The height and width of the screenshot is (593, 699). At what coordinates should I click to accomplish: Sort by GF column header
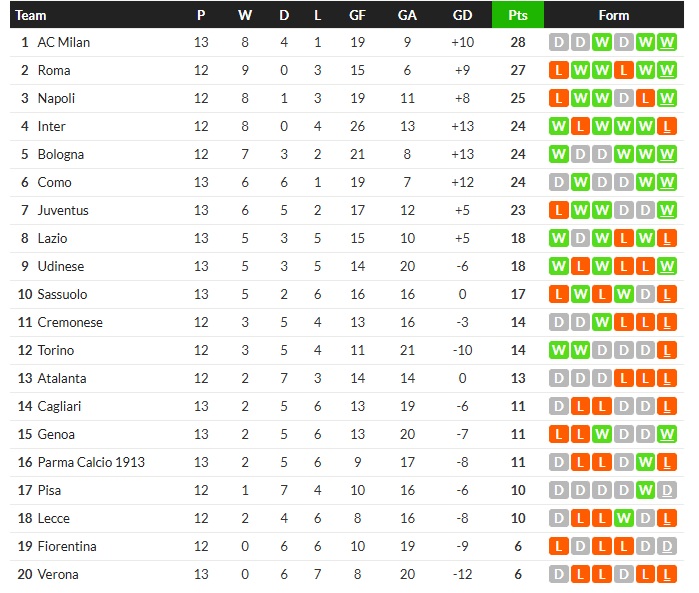357,15
